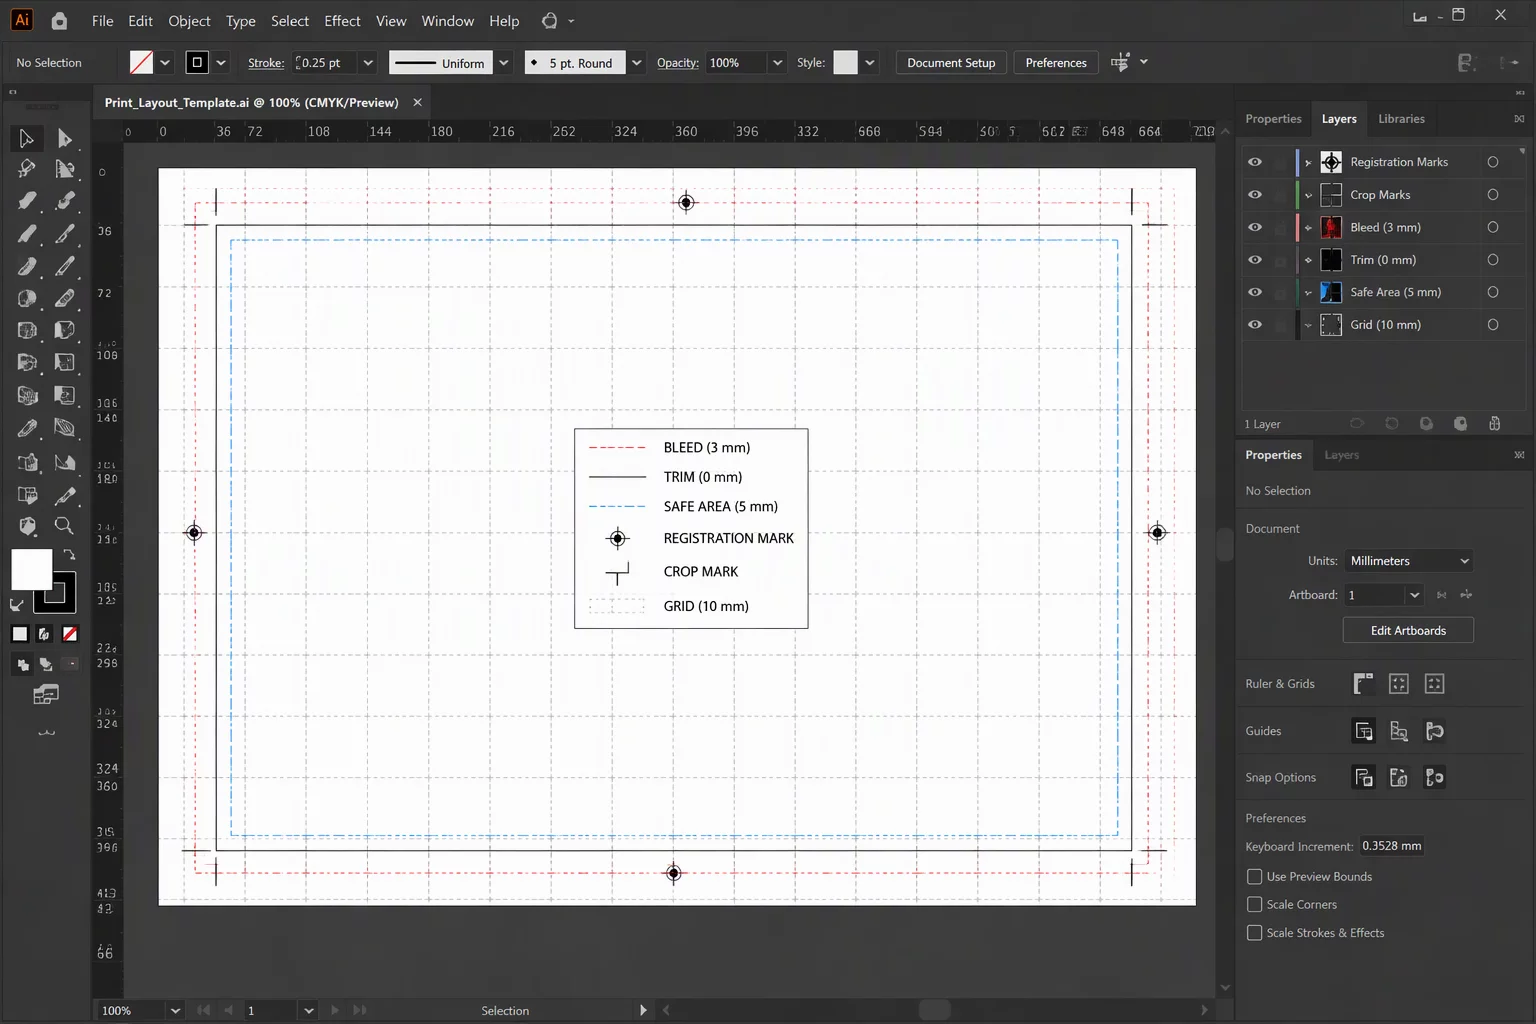The width and height of the screenshot is (1536, 1024).
Task: Click the Edit Artboards button
Action: tap(1408, 631)
